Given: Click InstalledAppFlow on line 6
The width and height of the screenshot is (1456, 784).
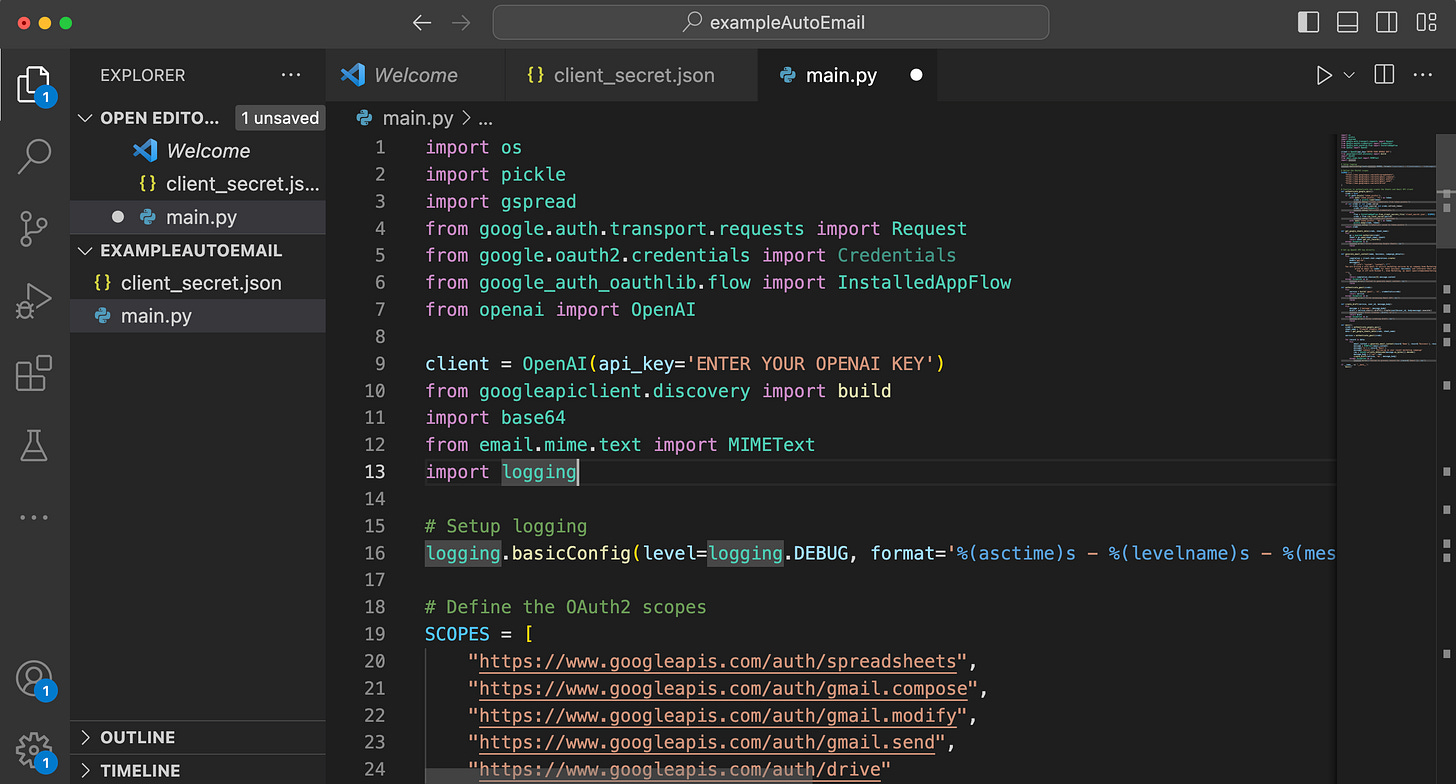Looking at the screenshot, I should coord(924,282).
